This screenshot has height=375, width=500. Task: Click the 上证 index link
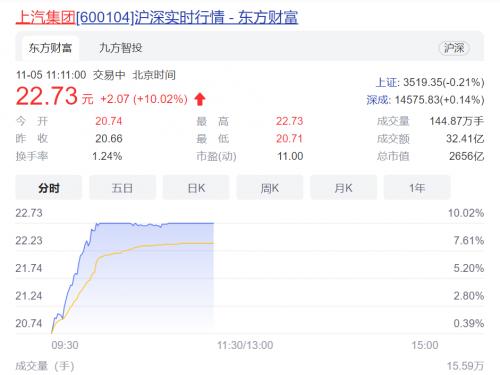(x=387, y=82)
